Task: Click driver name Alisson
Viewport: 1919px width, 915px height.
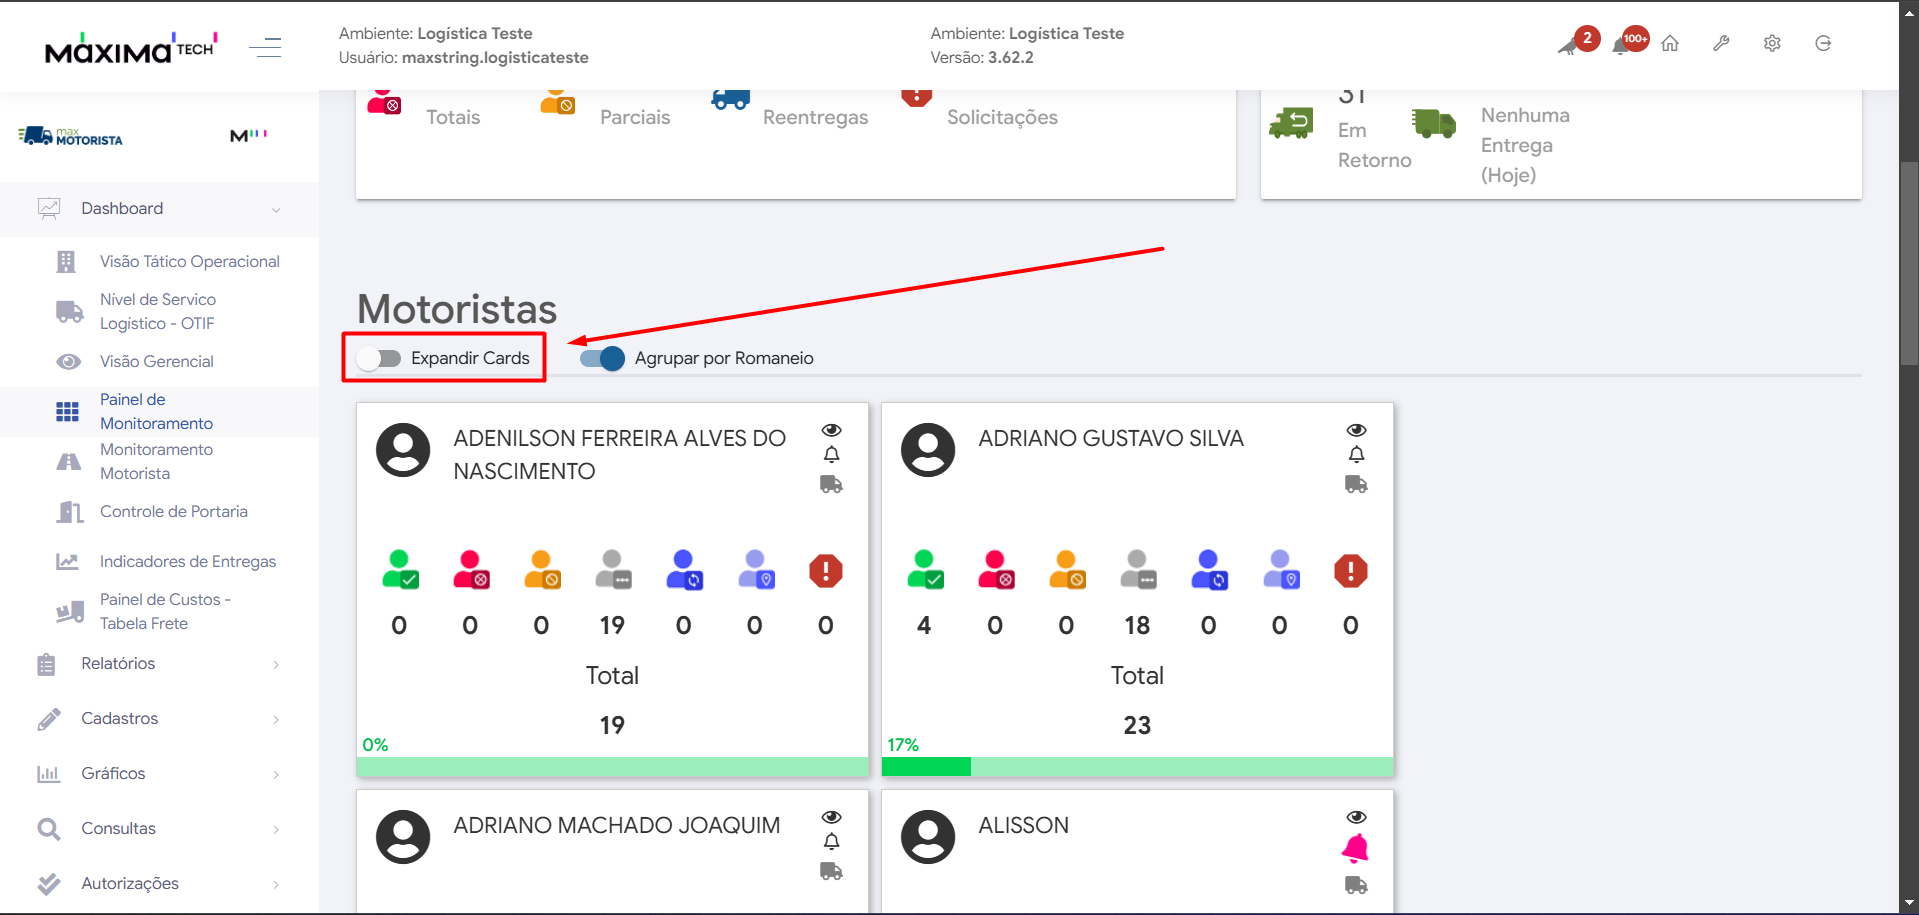Action: [1024, 825]
